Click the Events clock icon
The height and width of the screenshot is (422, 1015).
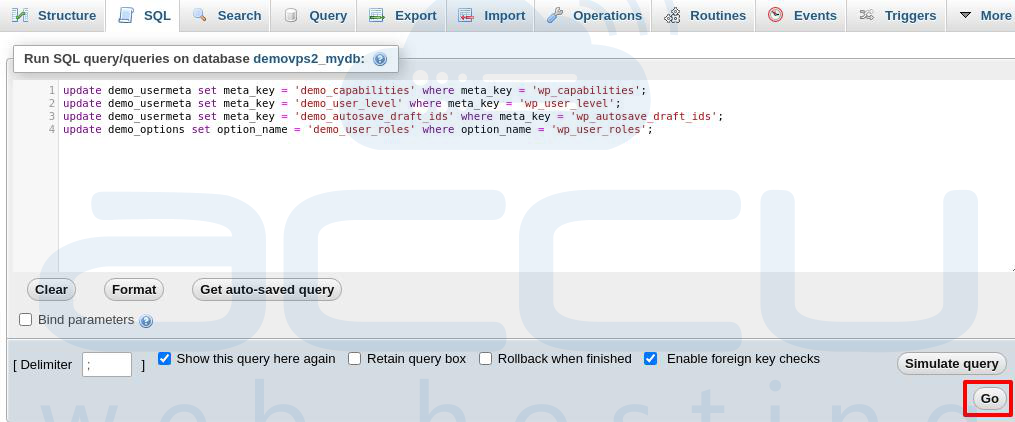(775, 15)
